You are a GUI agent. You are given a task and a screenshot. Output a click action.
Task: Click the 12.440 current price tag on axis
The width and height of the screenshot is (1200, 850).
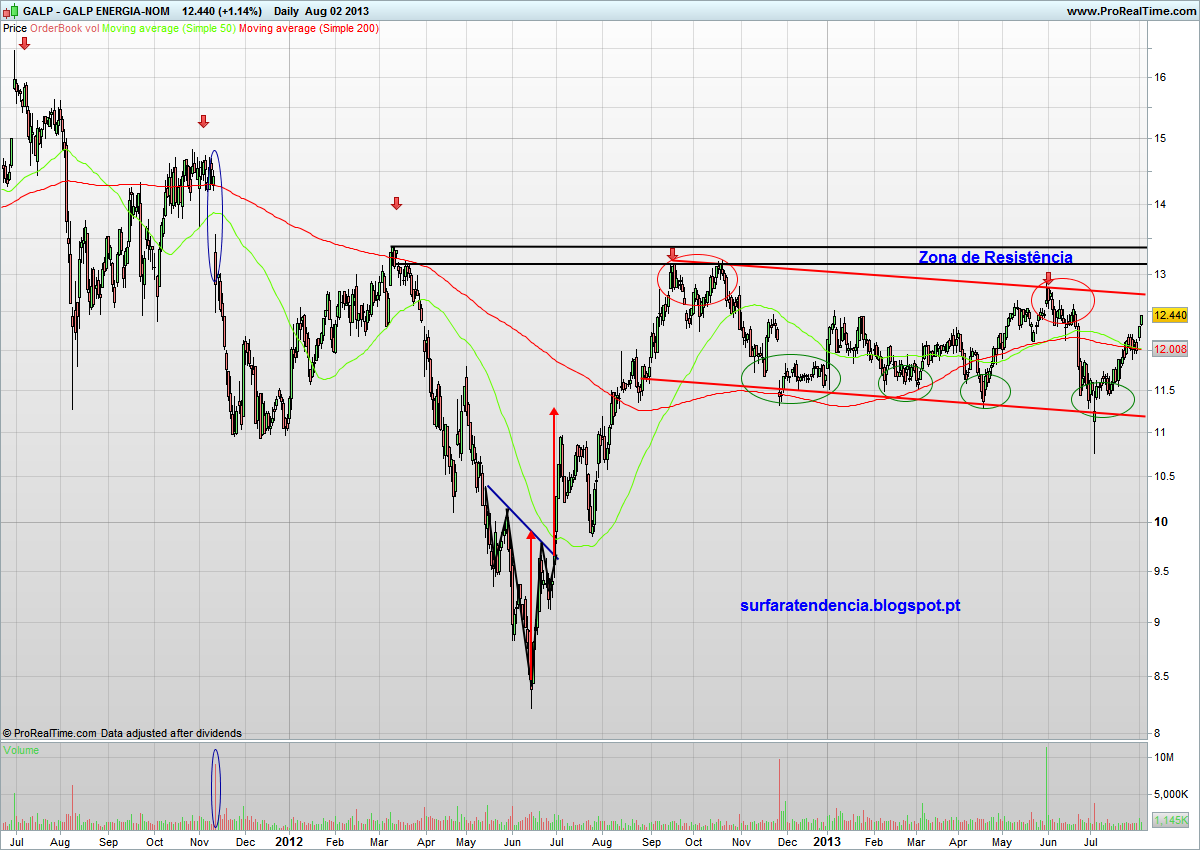[x=1169, y=315]
